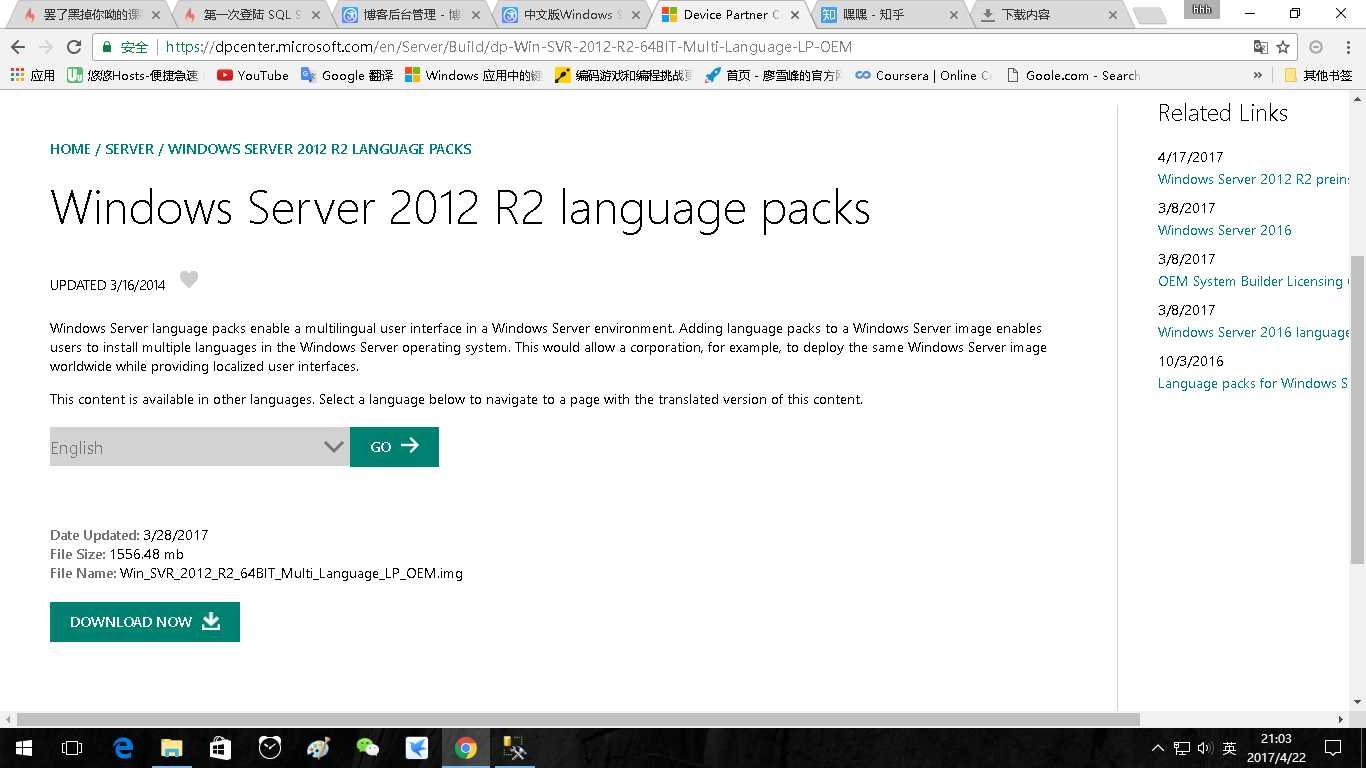Open Paint palette app on taskbar
The image size is (1366, 768).
pyautogui.click(x=318, y=748)
